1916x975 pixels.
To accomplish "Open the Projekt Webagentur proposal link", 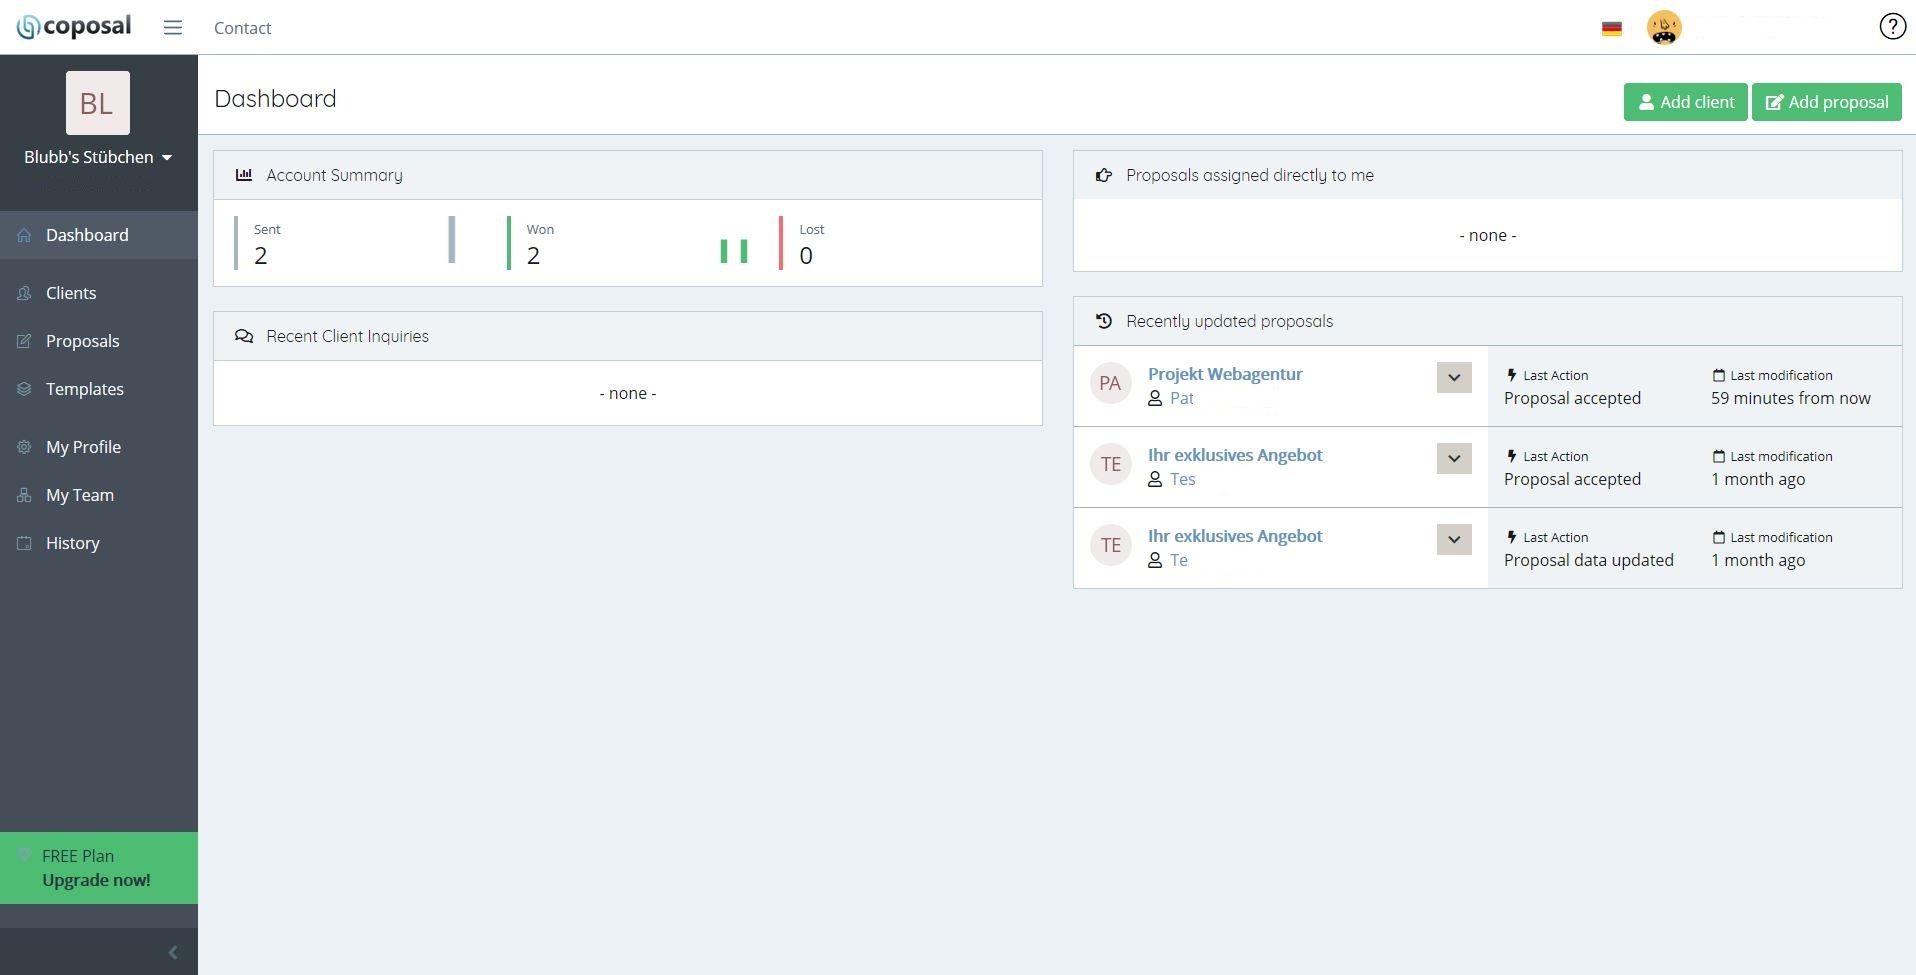I will 1225,374.
